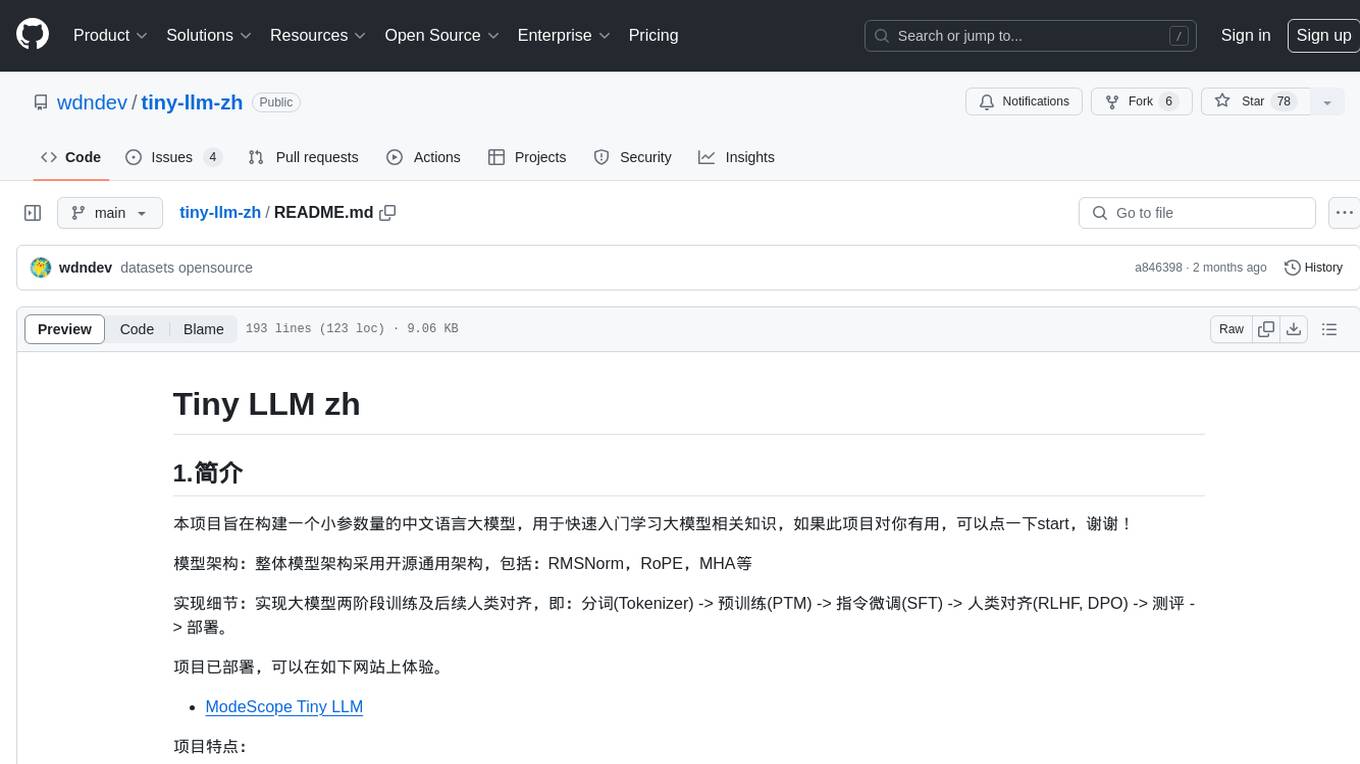Switch to the Projects tab
Viewport: 1360px width, 764px height.
coord(527,157)
